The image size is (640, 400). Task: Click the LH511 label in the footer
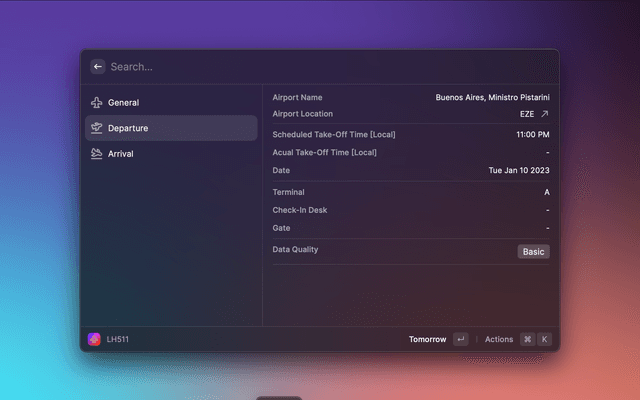coord(118,339)
